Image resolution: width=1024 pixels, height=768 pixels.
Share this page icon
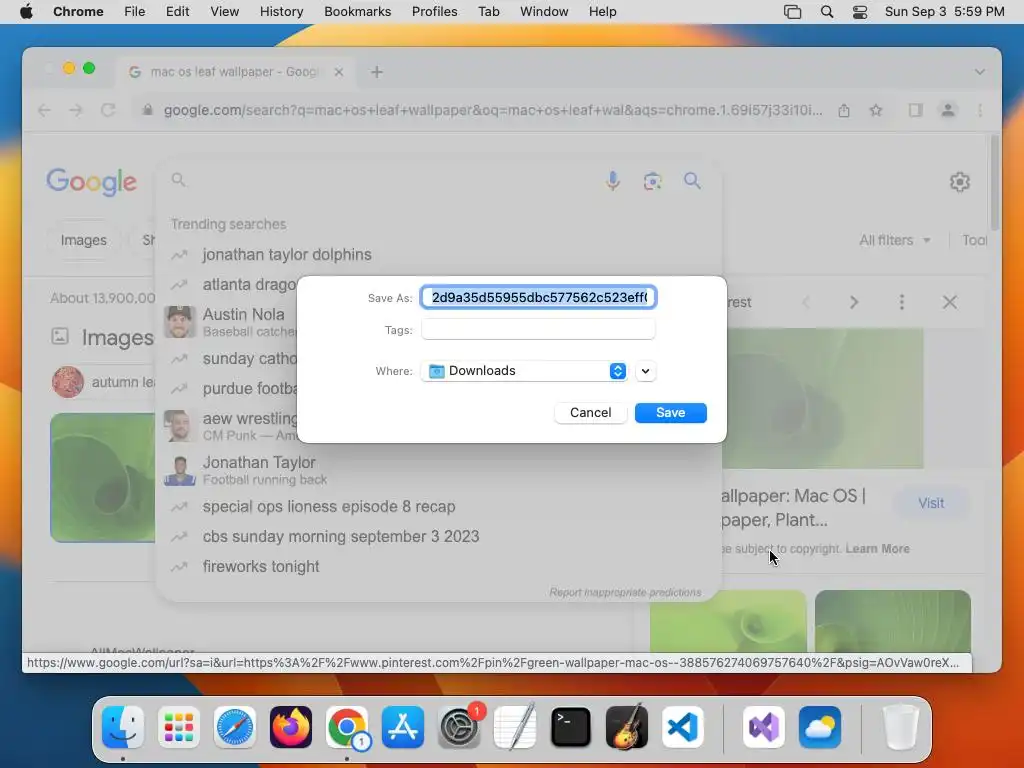tap(844, 110)
